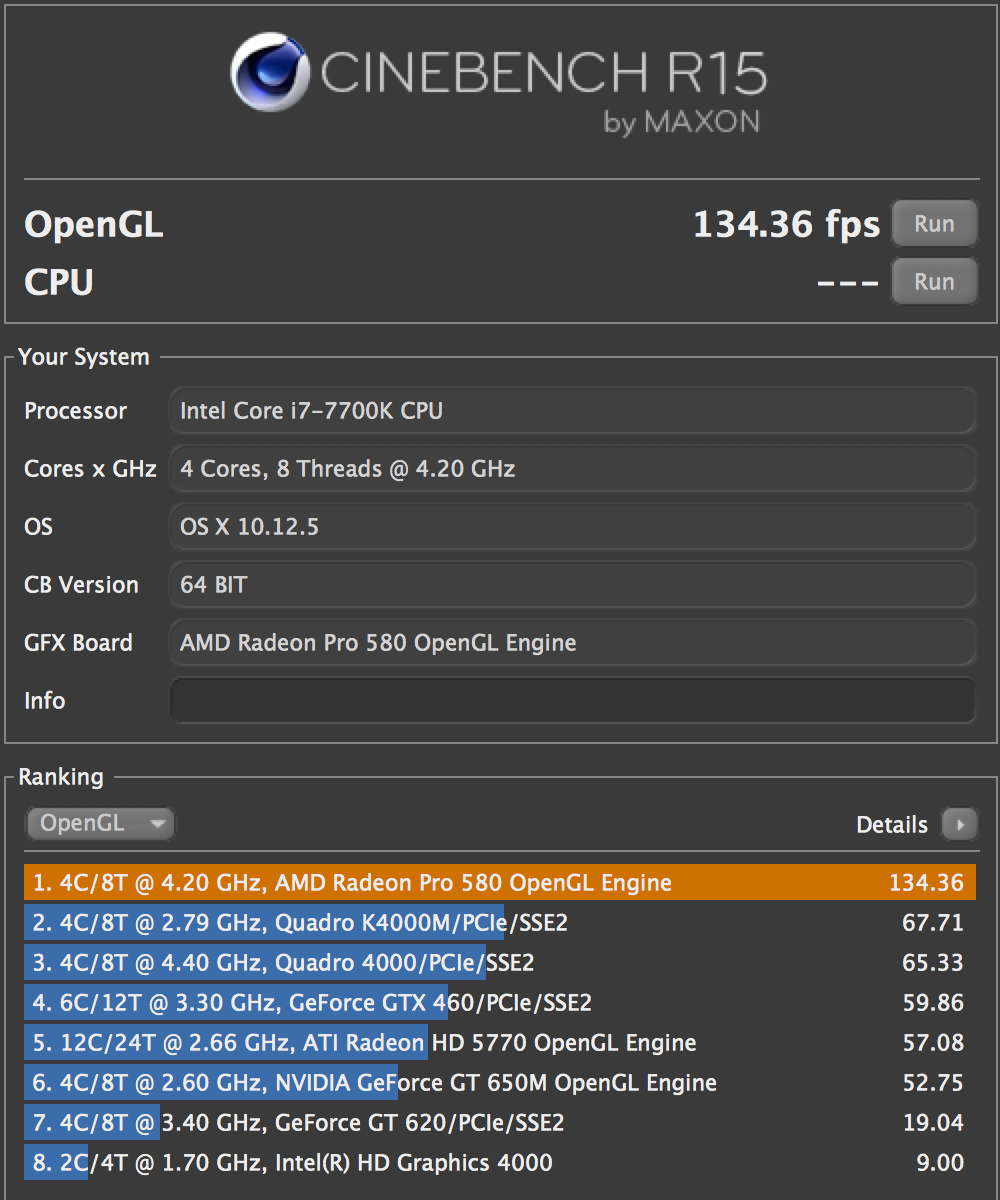Viewport: 1000px width, 1200px height.
Task: Click the GFX Board Radeon Pro 580 field
Action: [572, 642]
